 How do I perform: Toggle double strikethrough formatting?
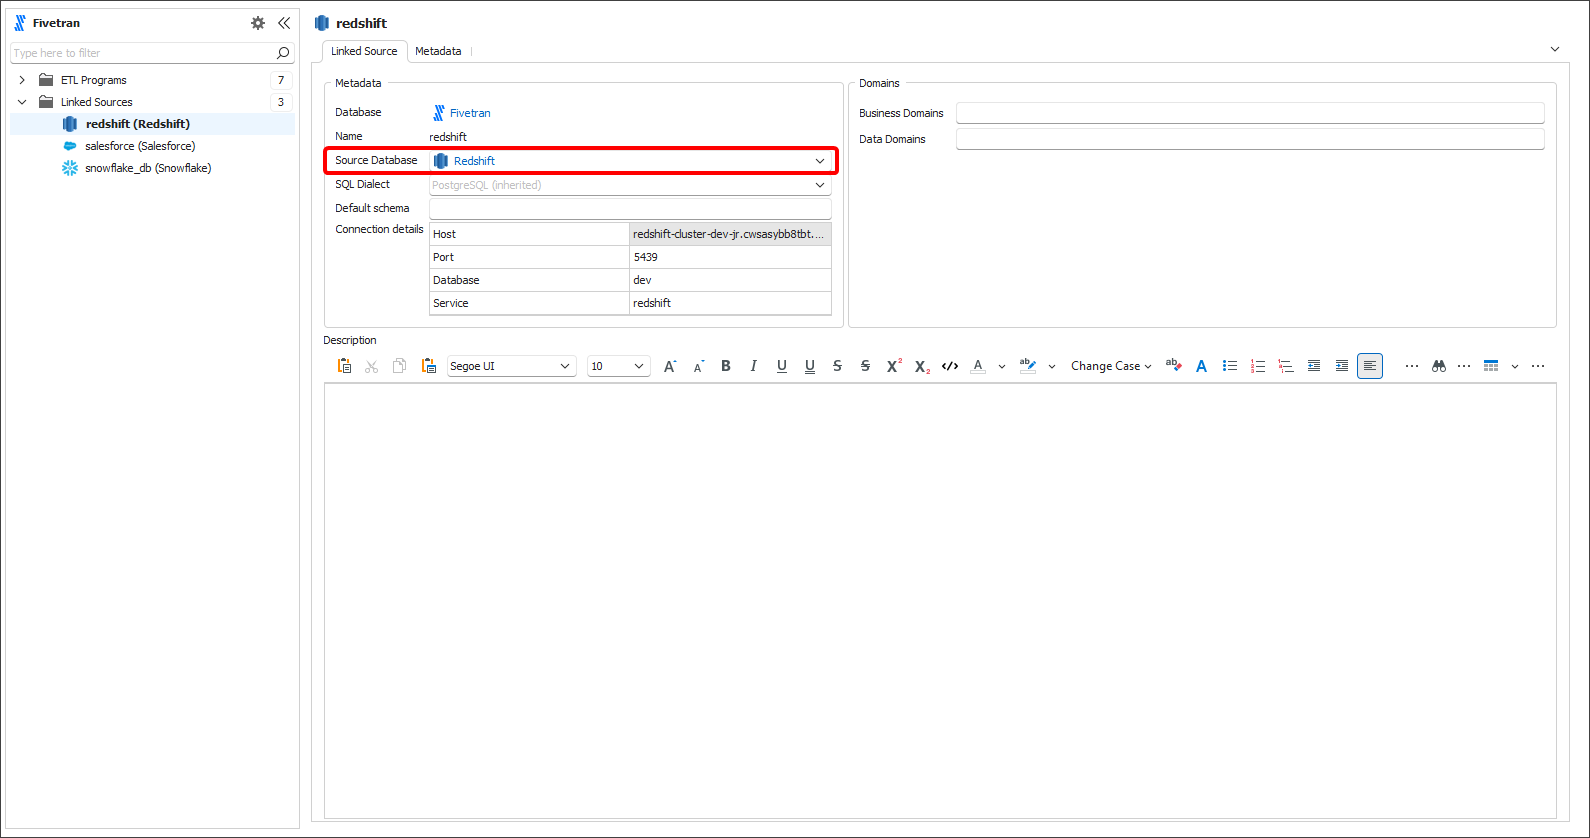866,366
